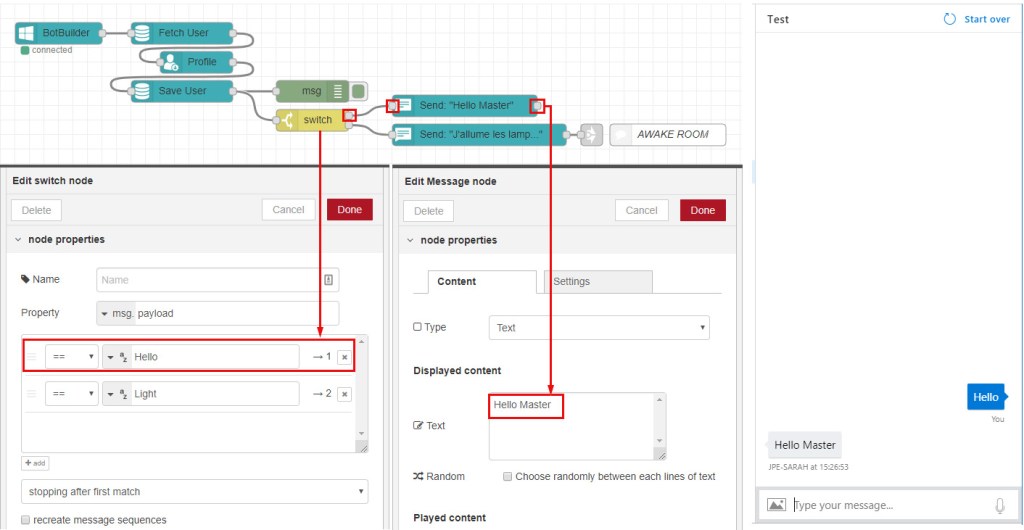Toggle the msg debug node output button
1024x530 pixels.
tap(358, 91)
